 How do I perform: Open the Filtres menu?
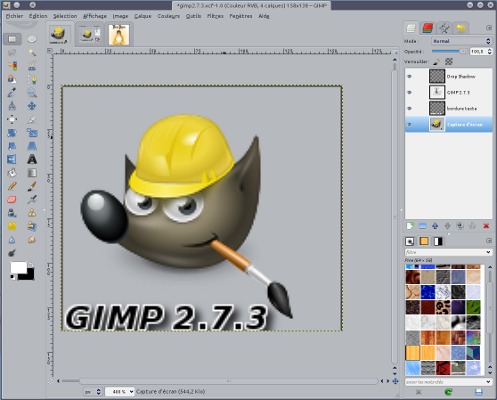(x=215, y=16)
